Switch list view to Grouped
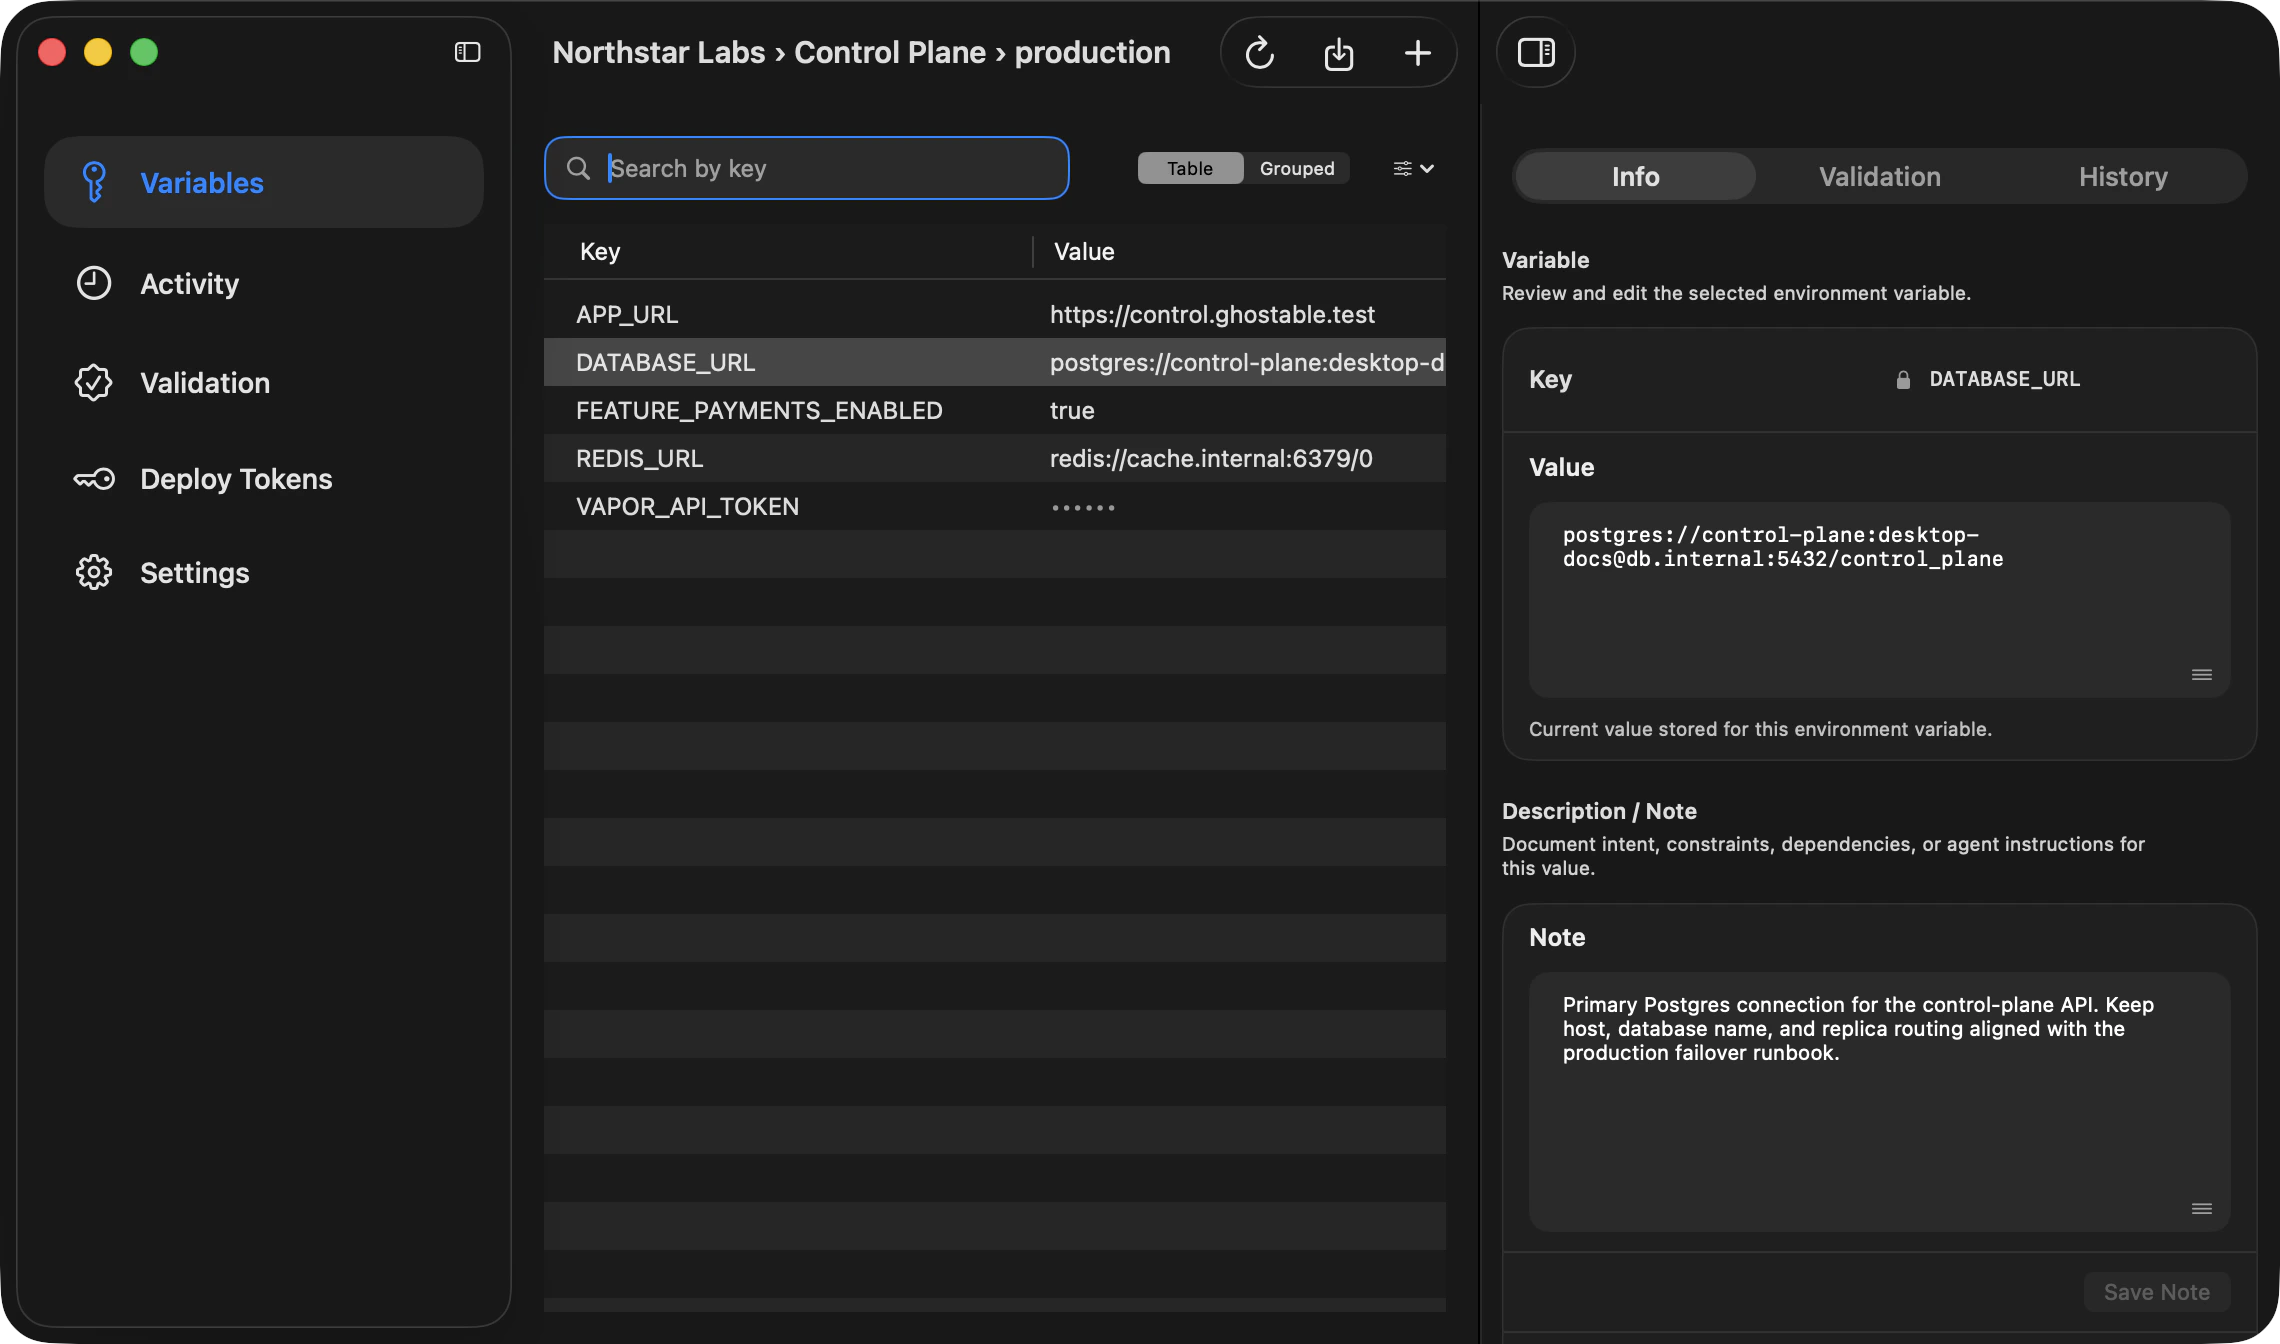The height and width of the screenshot is (1344, 2280). click(1296, 168)
